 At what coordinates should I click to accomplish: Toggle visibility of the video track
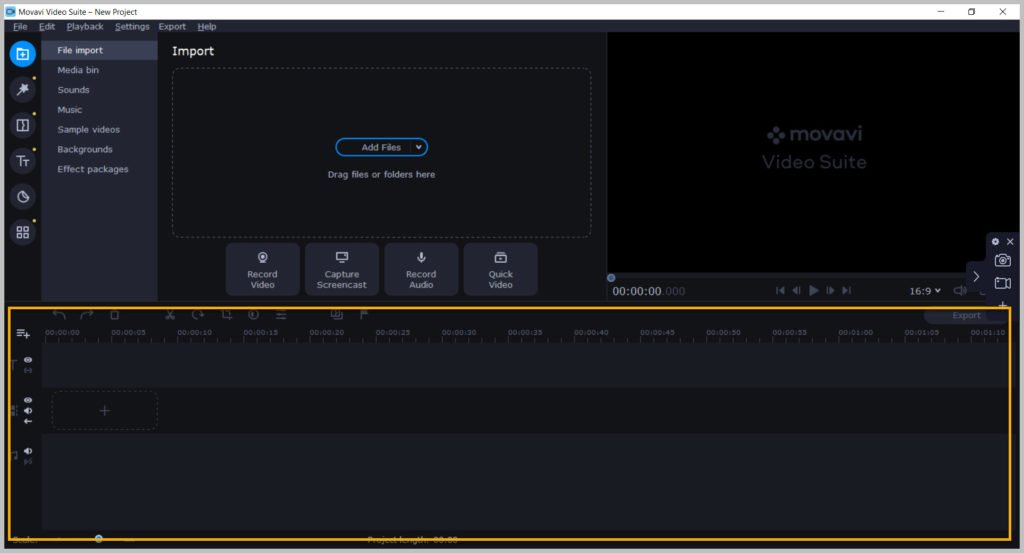coord(27,400)
